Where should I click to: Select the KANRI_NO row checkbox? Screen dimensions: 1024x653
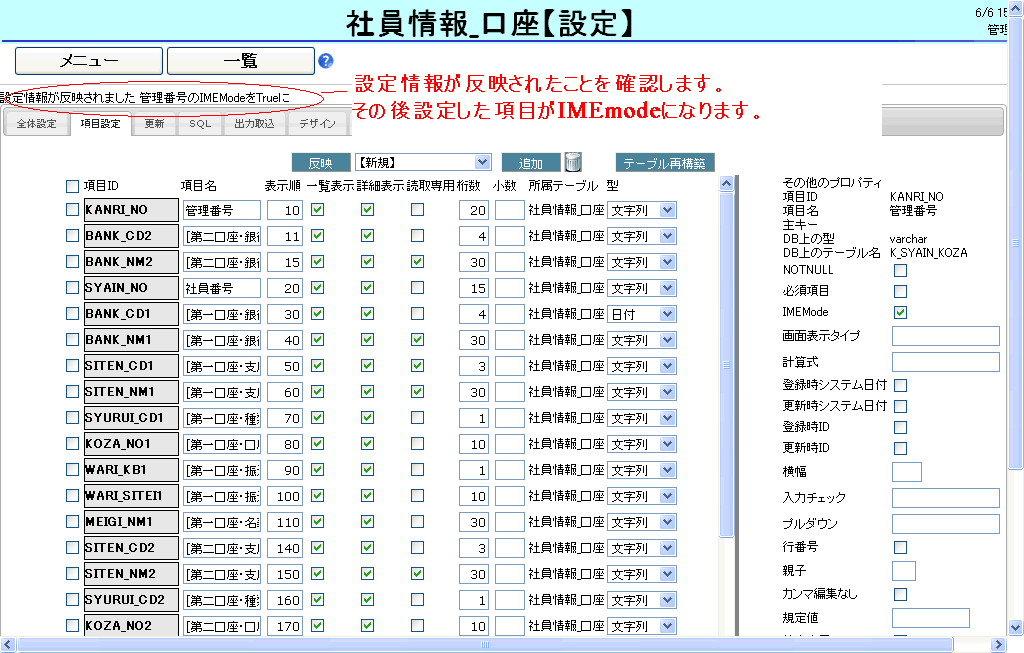pyautogui.click(x=72, y=210)
